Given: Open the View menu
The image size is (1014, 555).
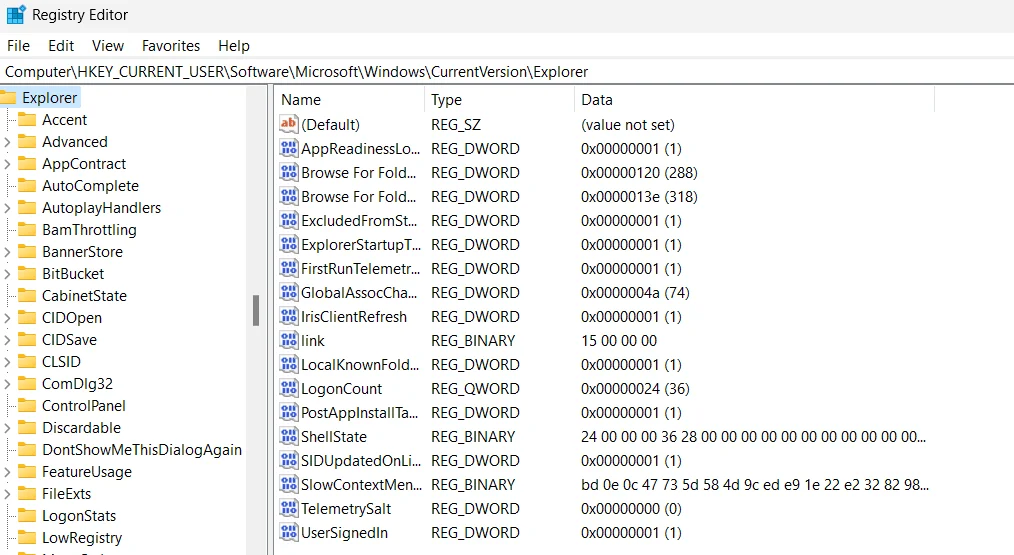Looking at the screenshot, I should [108, 46].
